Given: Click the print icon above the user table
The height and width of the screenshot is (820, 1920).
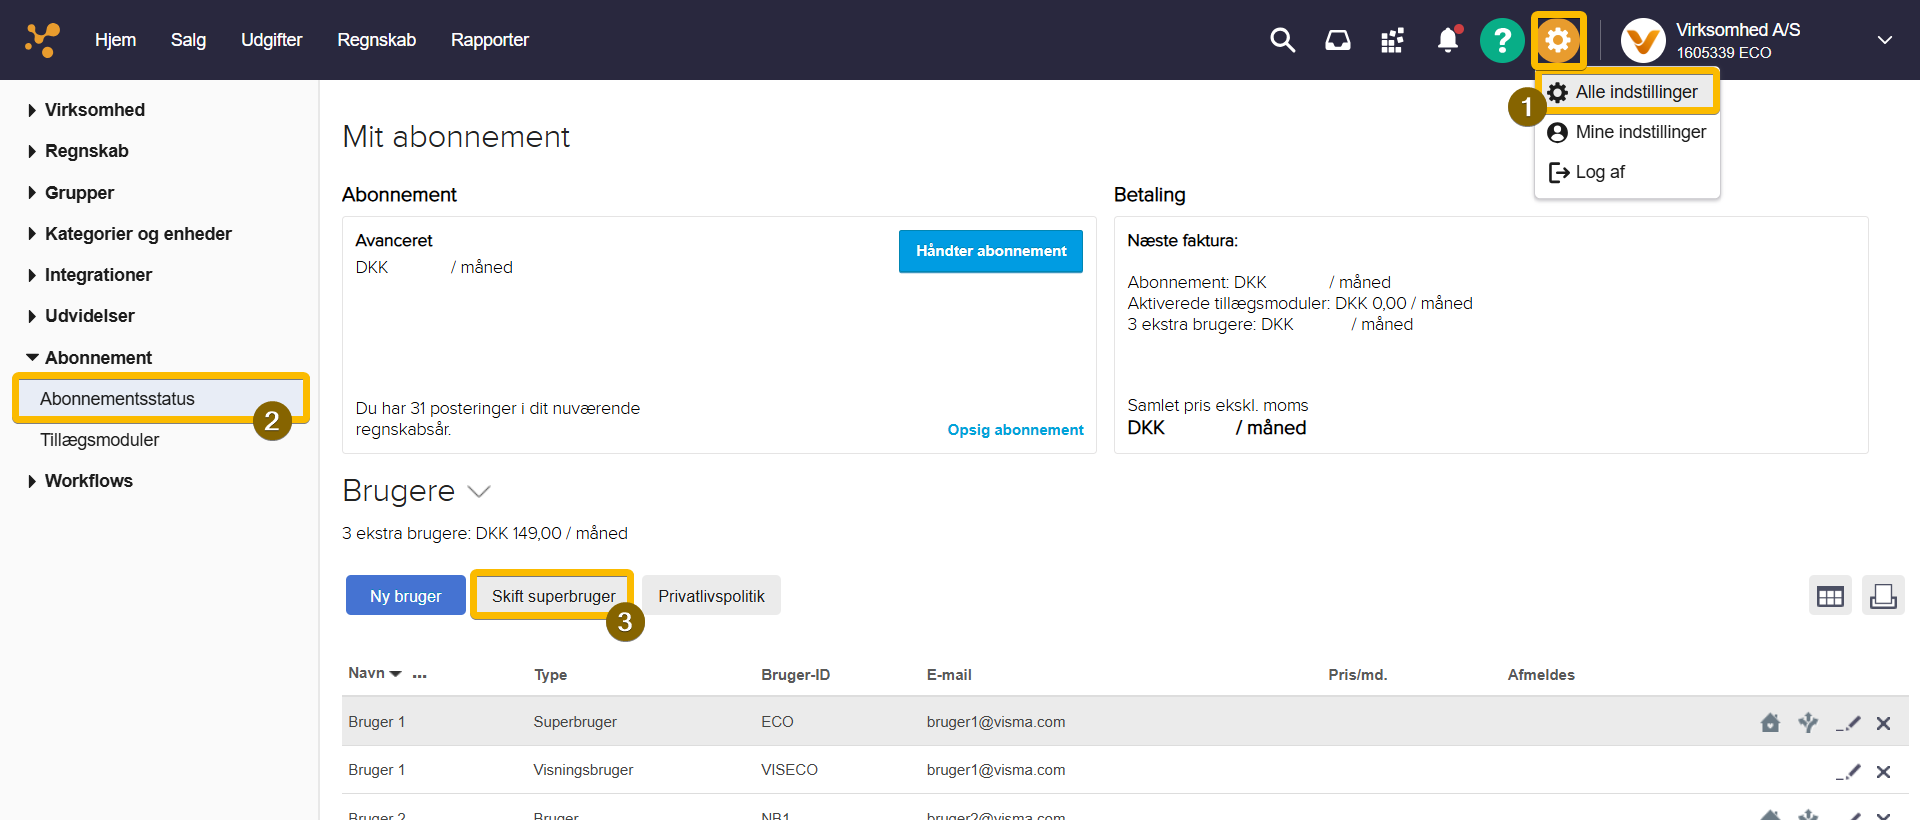Looking at the screenshot, I should [1883, 597].
